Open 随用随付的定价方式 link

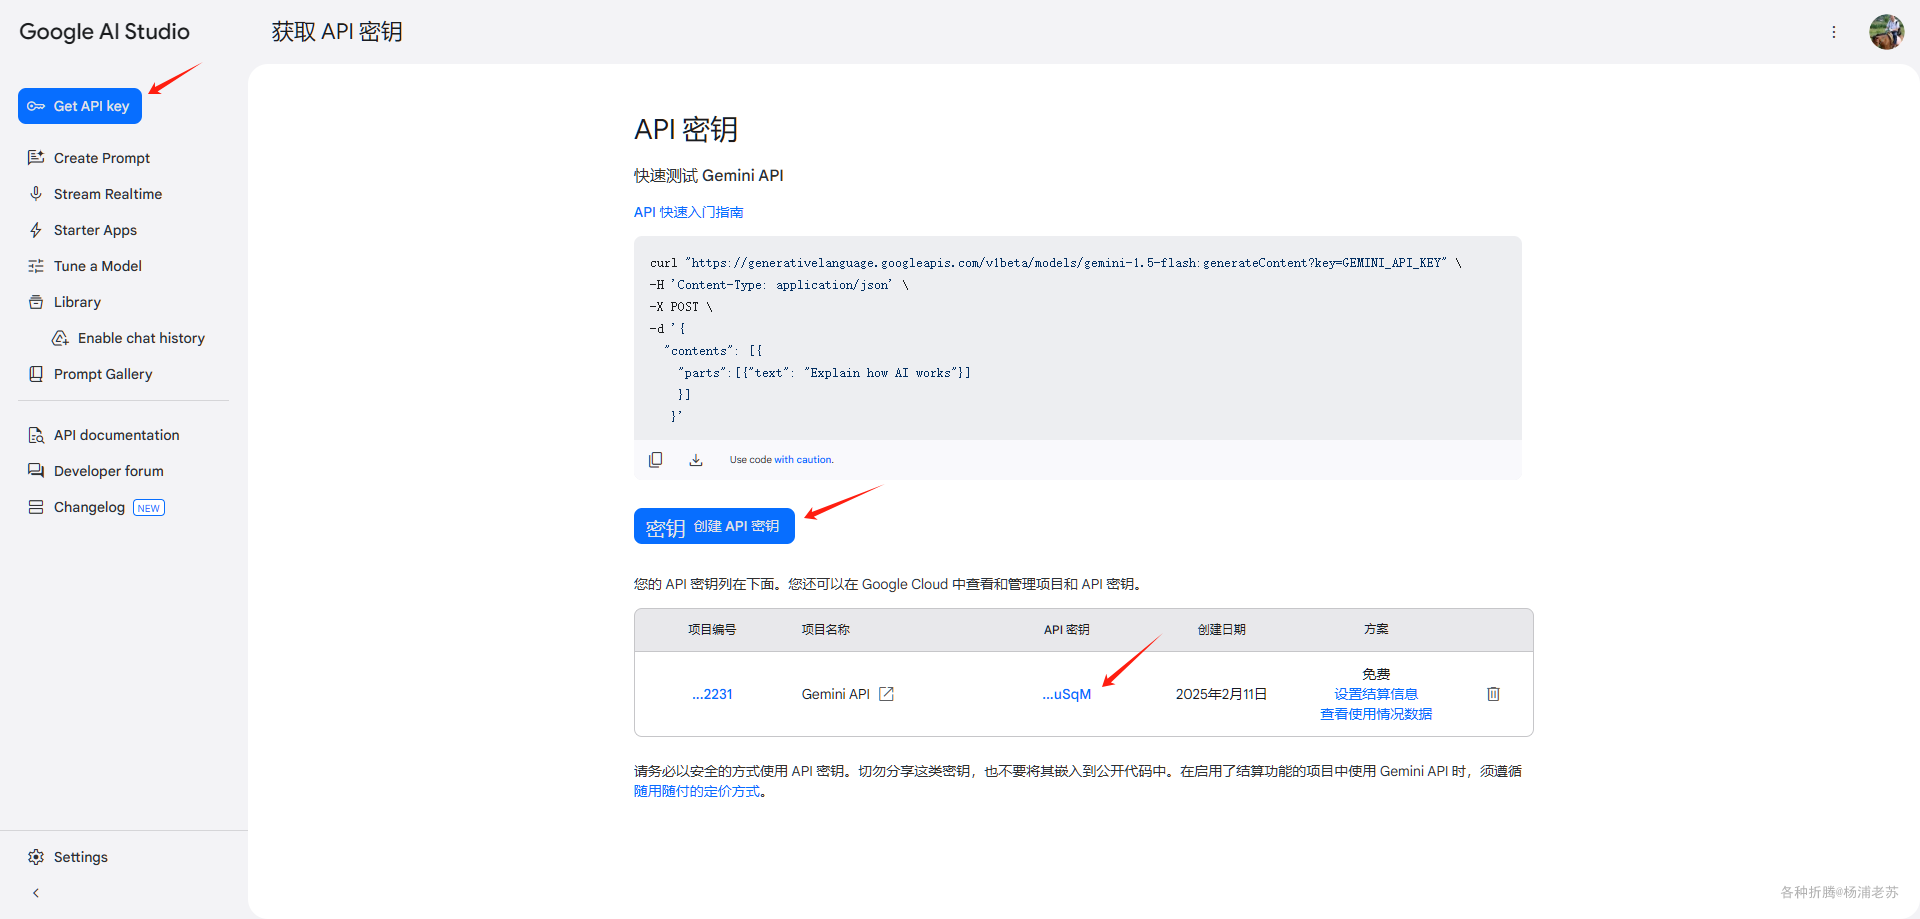[x=697, y=791]
